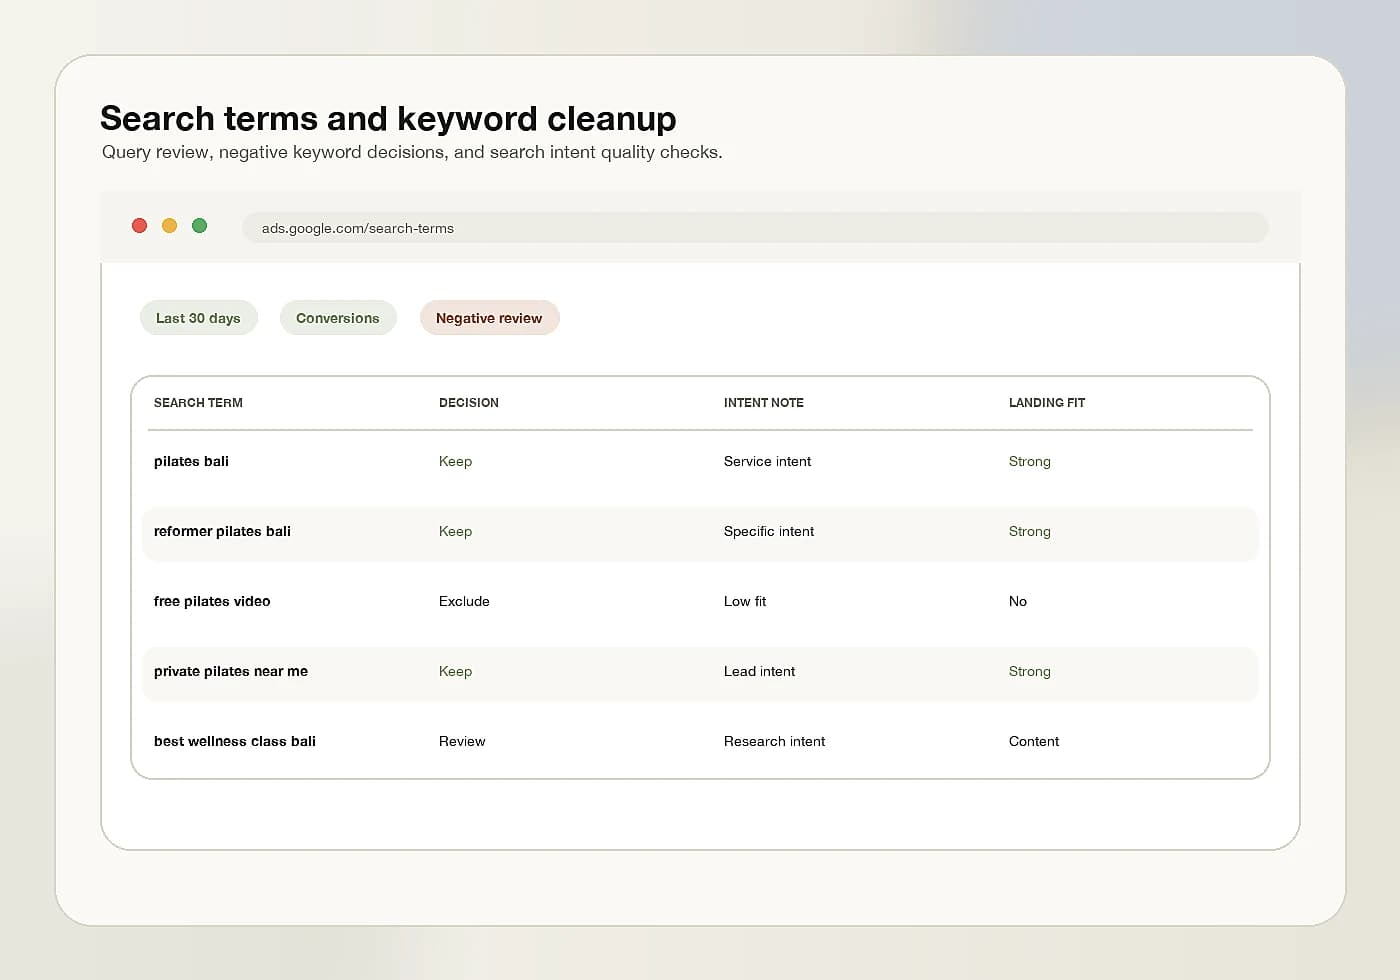The image size is (1400, 980).
Task: Click the green maximize window dot
Action: pyautogui.click(x=200, y=226)
